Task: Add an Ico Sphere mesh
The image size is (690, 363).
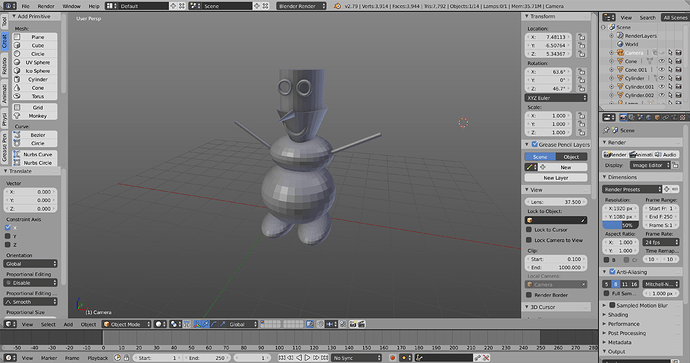Action: tap(35, 71)
